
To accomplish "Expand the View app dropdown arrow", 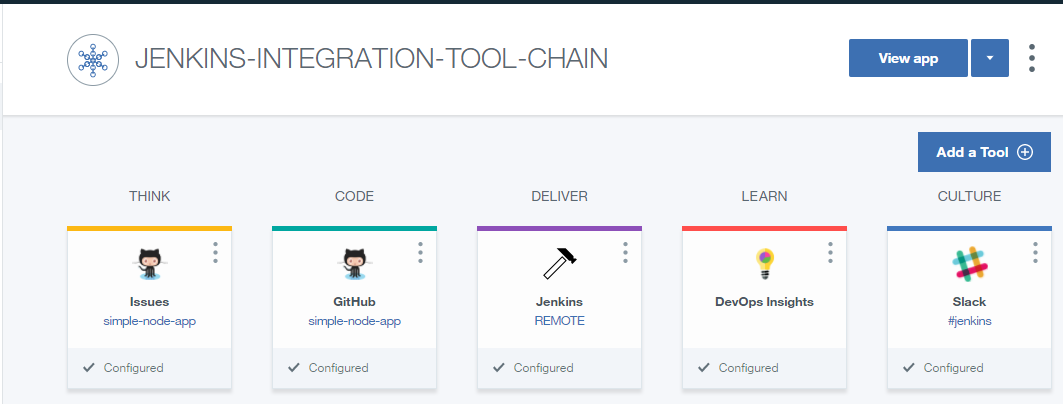I will (x=990, y=58).
